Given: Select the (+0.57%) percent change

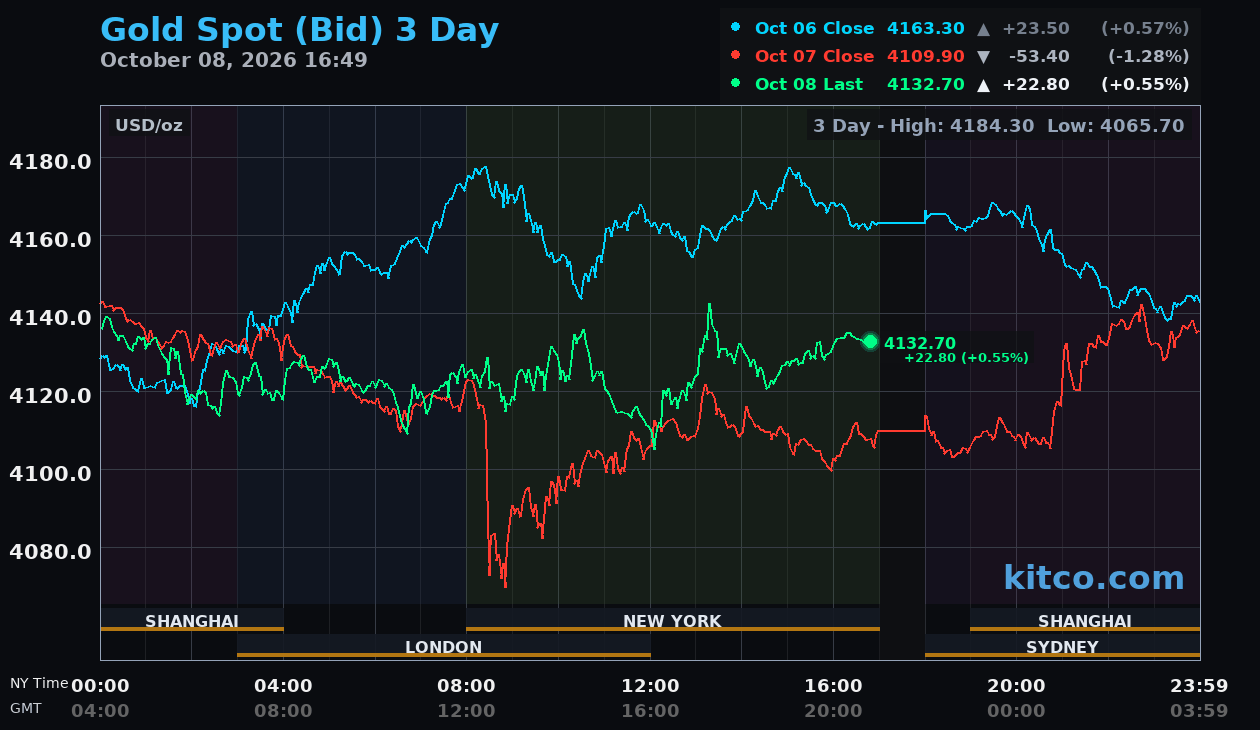Looking at the screenshot, I should [x=1145, y=28].
